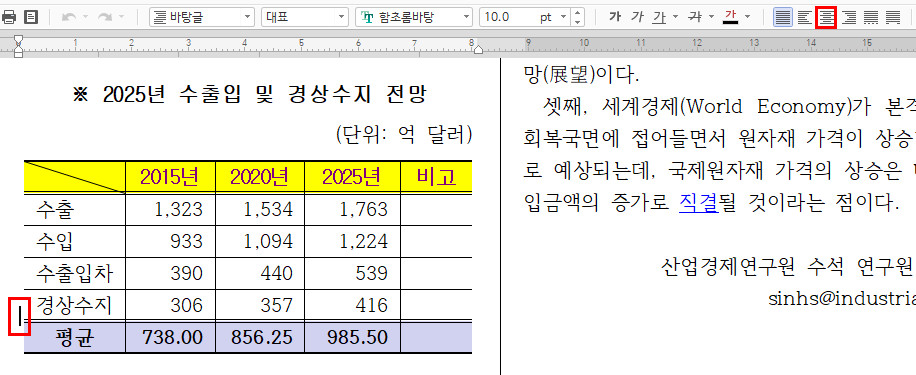Click the print icon
This screenshot has height=375, width=916.
(x=8, y=18)
